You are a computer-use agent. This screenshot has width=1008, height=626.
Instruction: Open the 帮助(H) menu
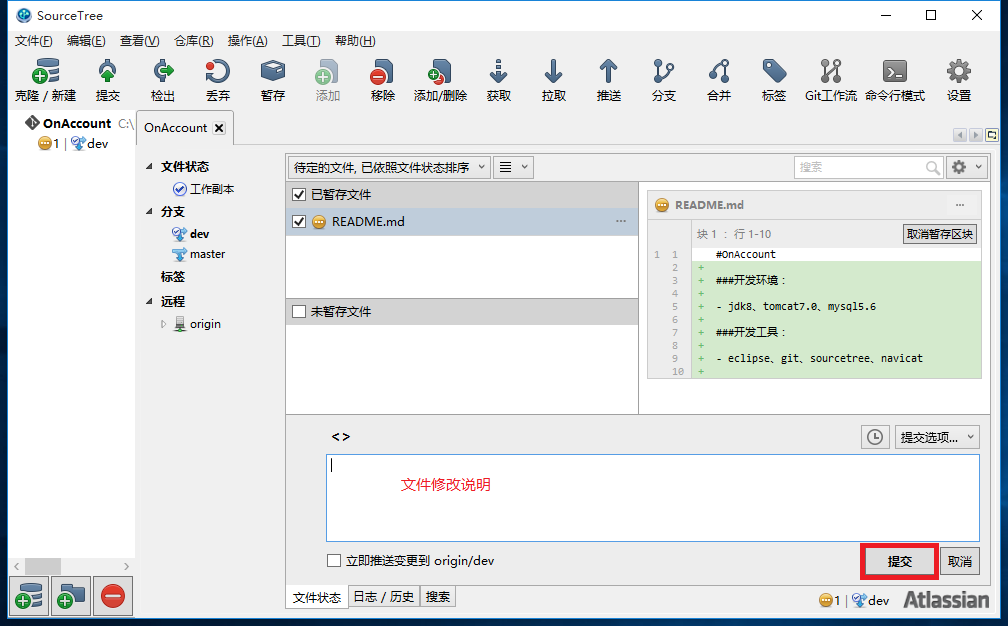pyautogui.click(x=356, y=41)
